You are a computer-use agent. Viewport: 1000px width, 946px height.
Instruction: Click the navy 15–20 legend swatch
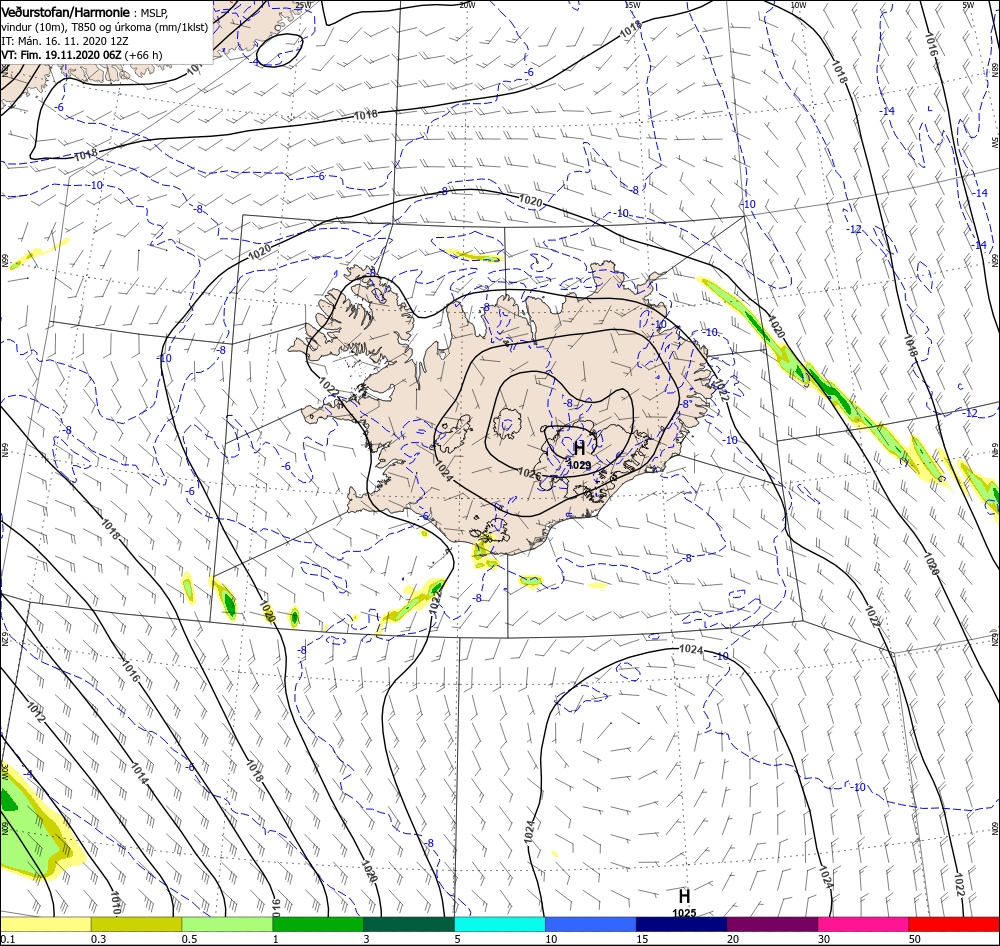681,924
